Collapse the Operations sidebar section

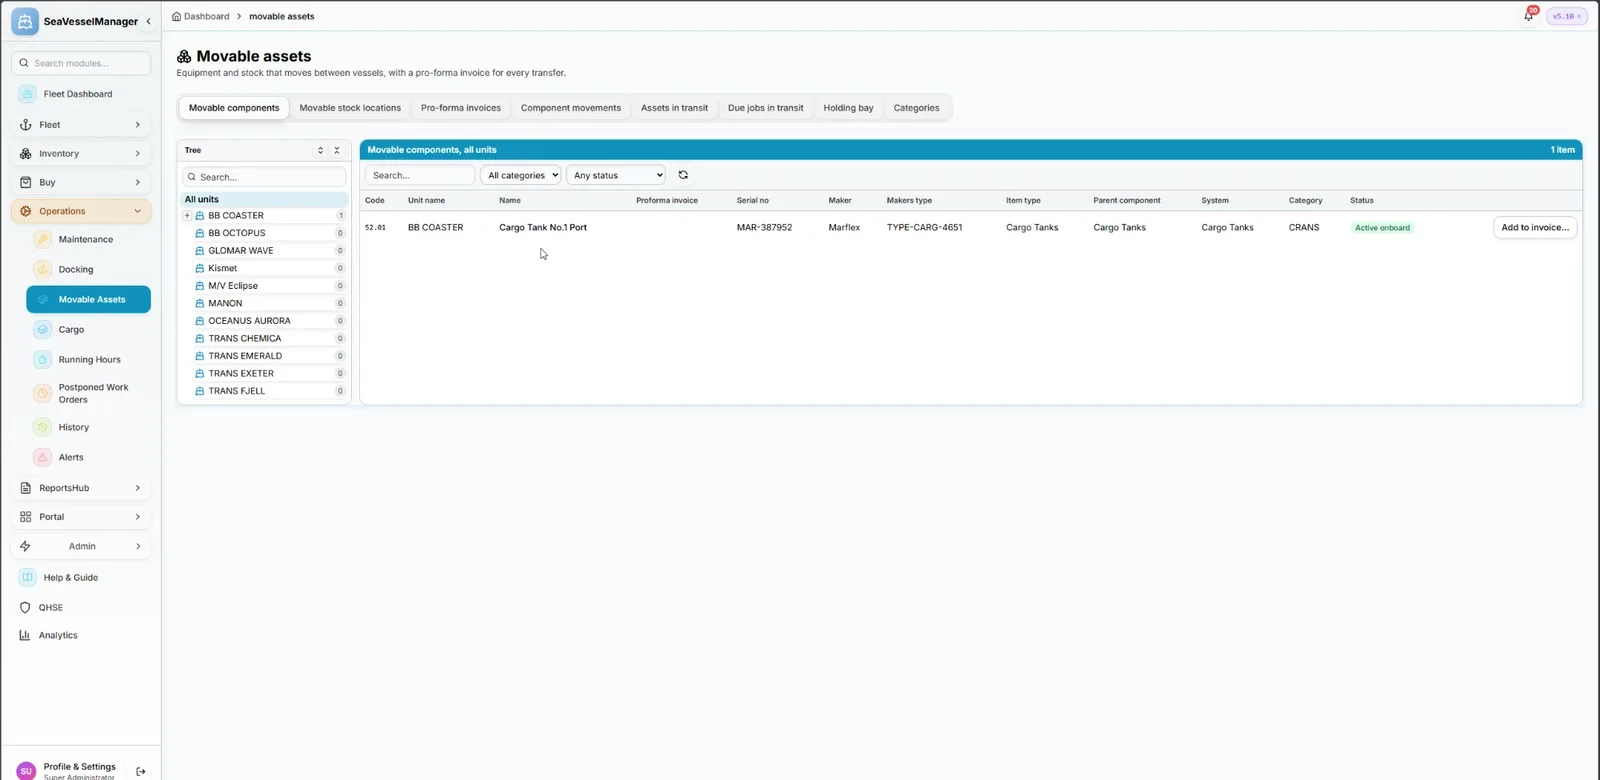pyautogui.click(x=81, y=212)
